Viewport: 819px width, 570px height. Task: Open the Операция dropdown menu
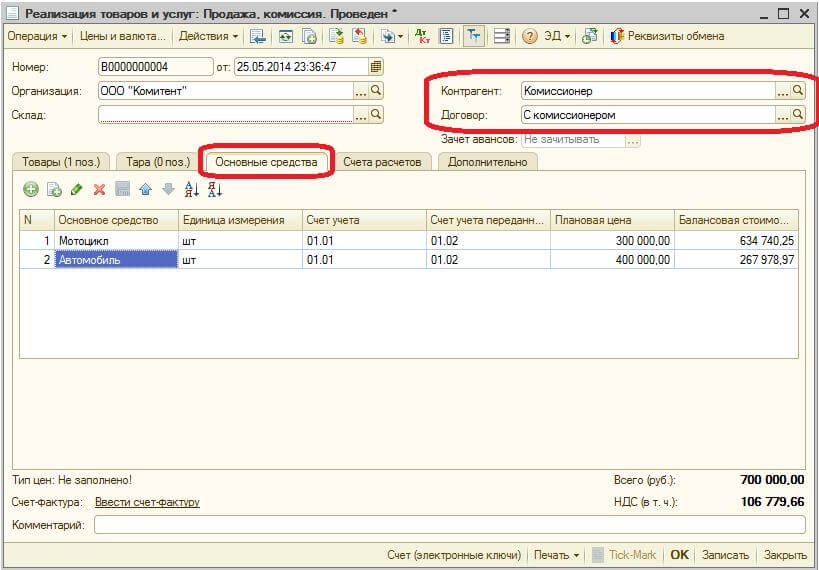(37, 36)
